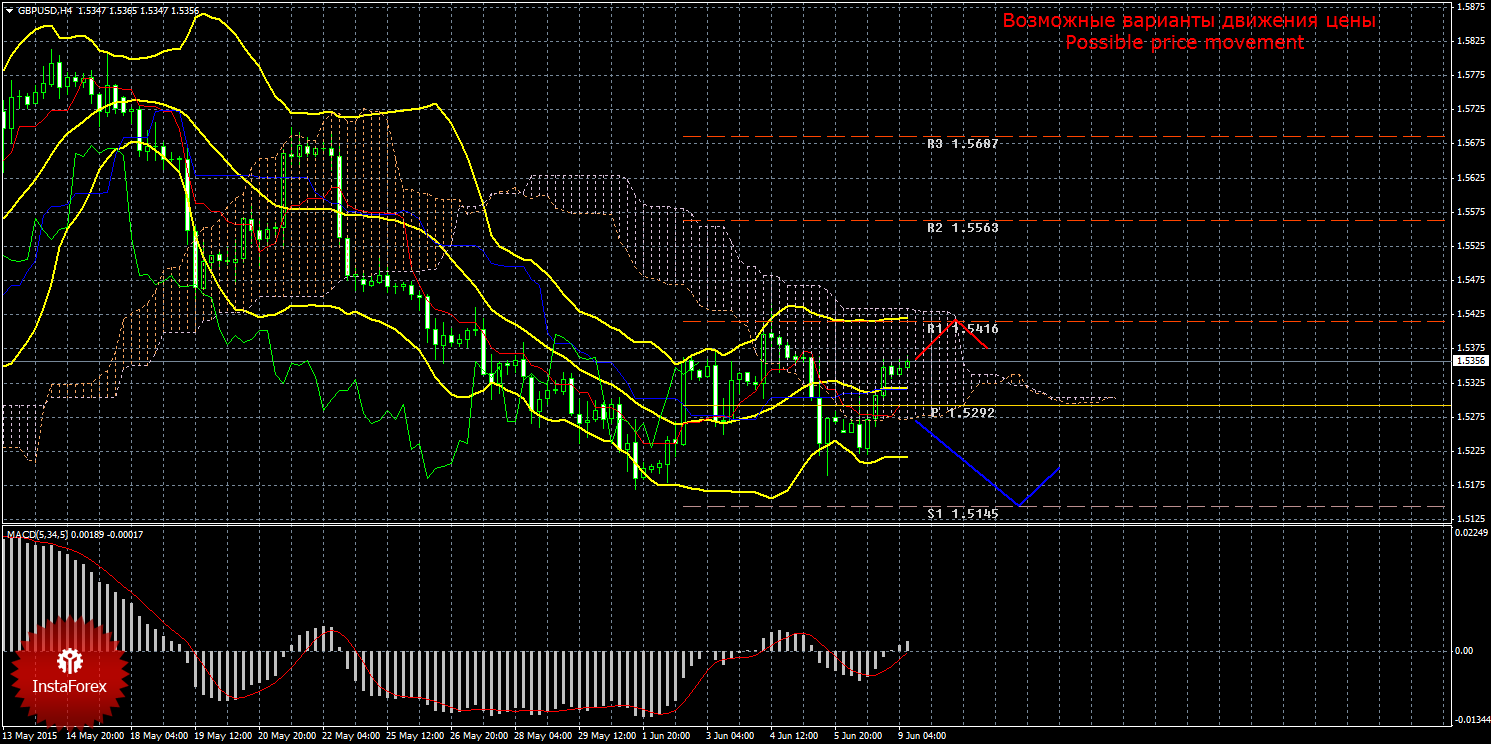Select the R3 1.5687 resistance label
The height and width of the screenshot is (744, 1491).
[x=962, y=144]
